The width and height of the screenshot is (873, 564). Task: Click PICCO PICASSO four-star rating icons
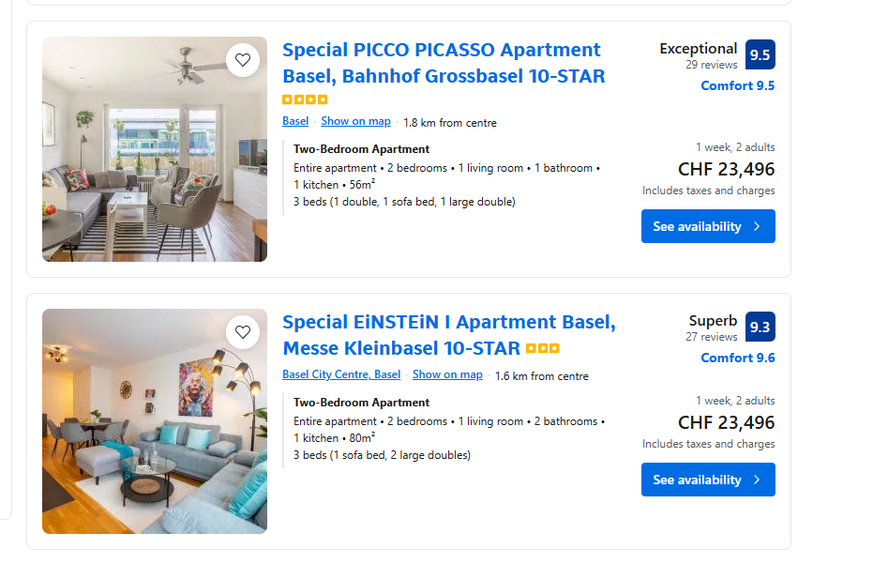coord(305,100)
